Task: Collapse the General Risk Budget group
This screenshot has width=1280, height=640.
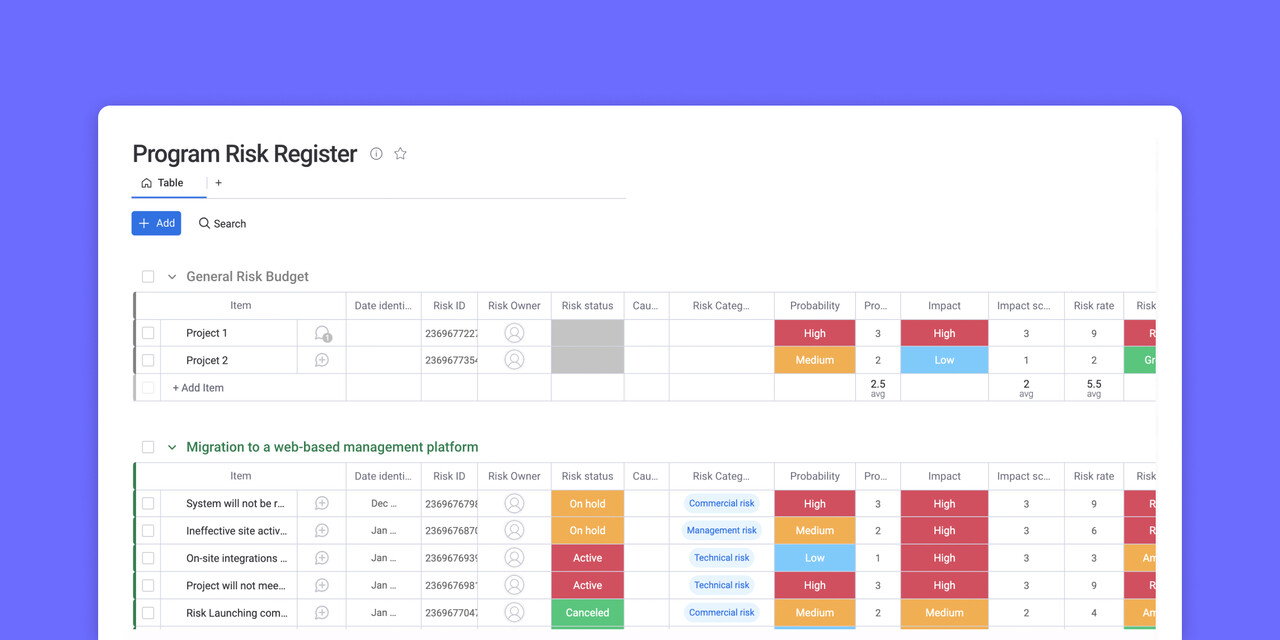Action: pos(172,277)
